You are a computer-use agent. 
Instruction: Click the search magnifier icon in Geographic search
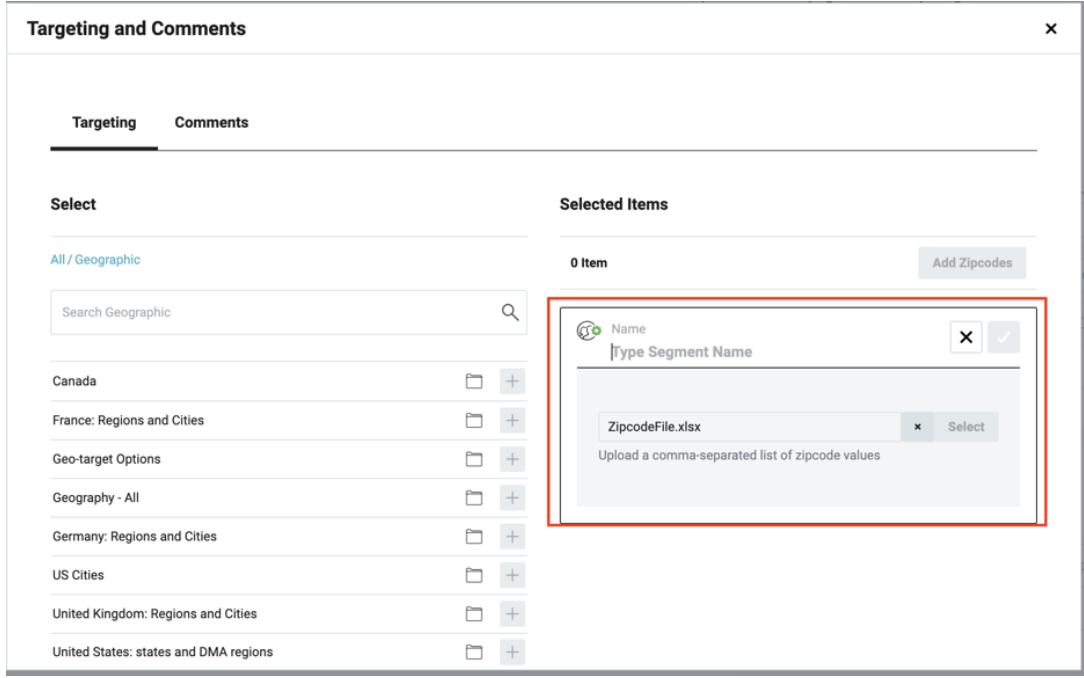[509, 312]
